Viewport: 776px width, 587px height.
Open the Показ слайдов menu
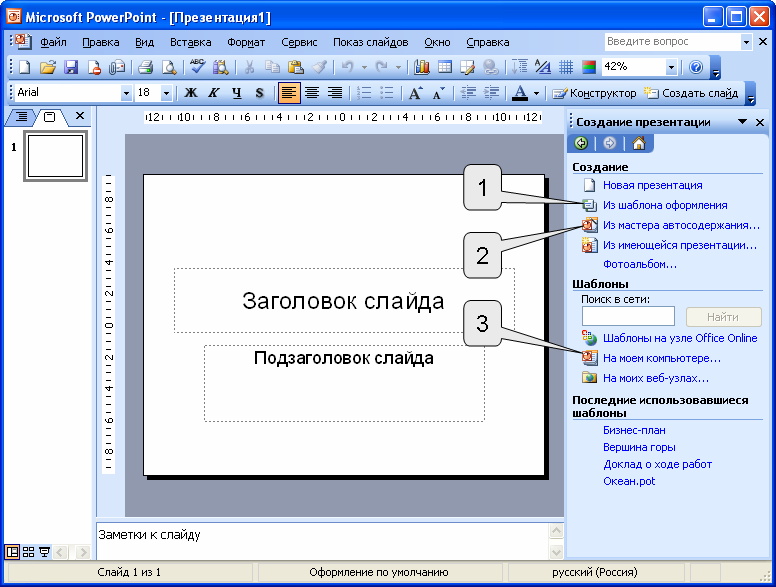pyautogui.click(x=371, y=43)
